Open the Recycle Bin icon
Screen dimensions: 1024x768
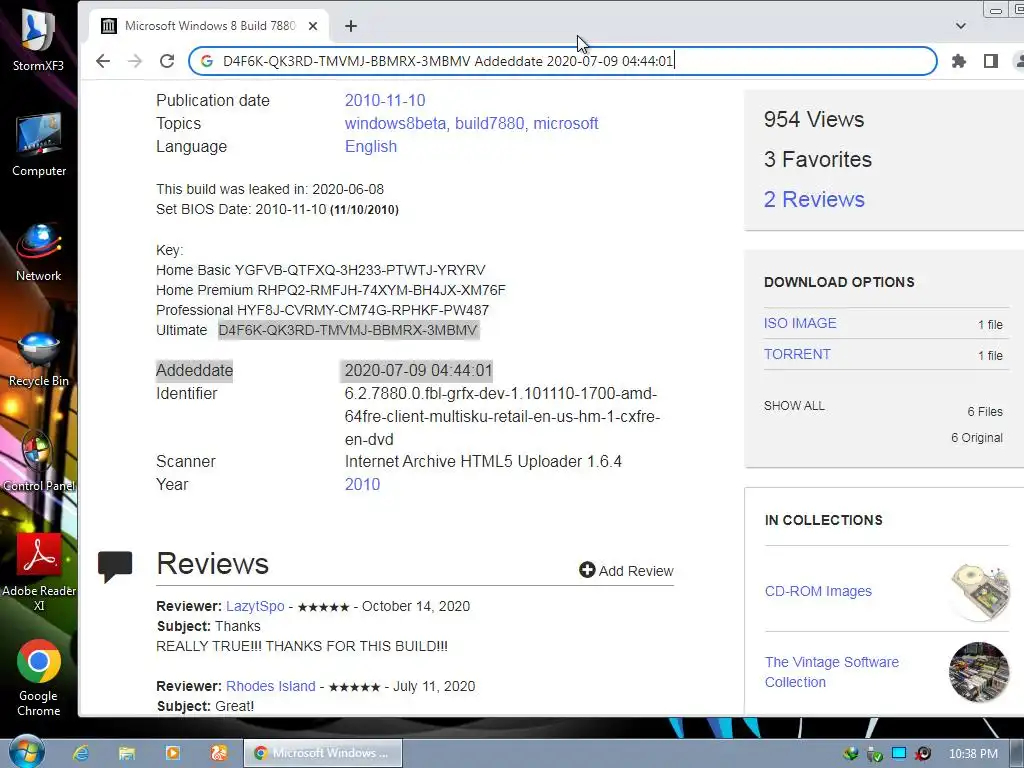click(39, 358)
